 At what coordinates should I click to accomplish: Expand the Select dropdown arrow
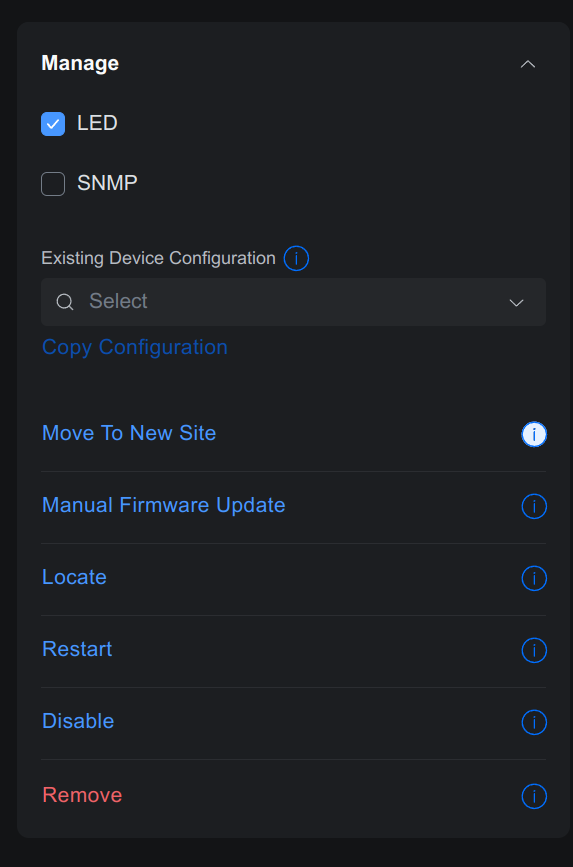(x=516, y=302)
